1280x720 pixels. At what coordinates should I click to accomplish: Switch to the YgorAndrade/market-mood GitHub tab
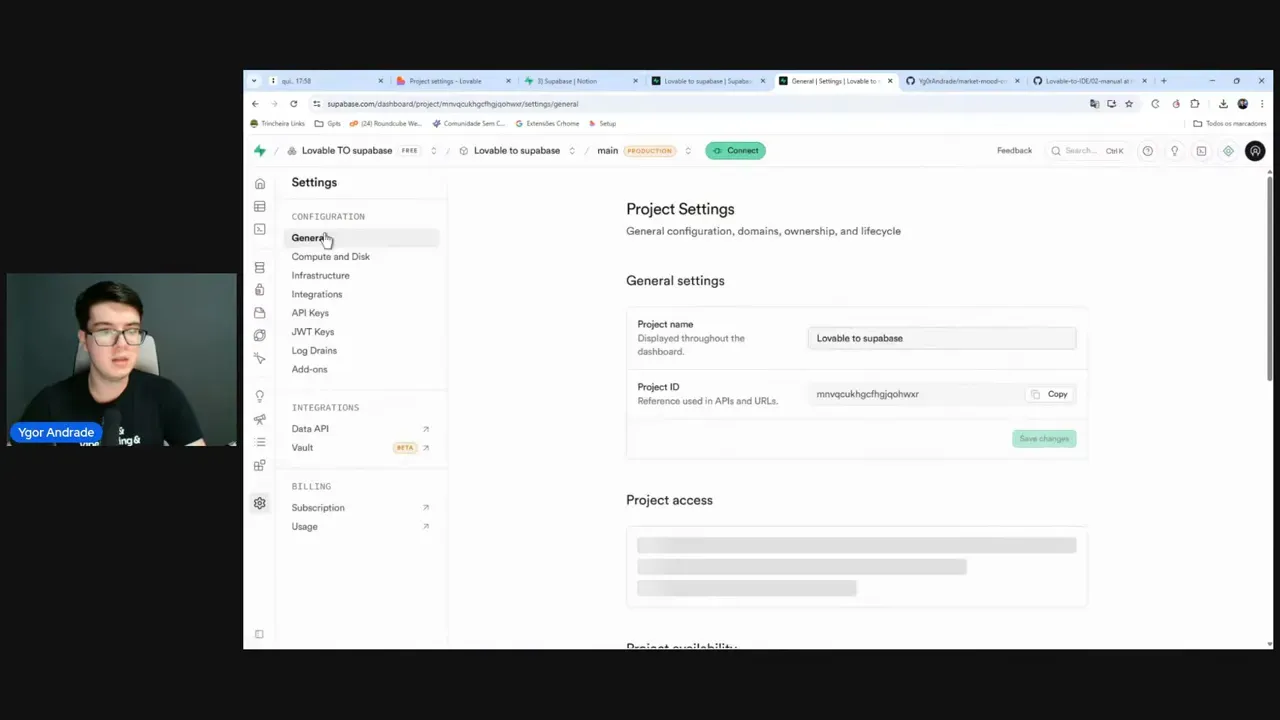point(962,81)
